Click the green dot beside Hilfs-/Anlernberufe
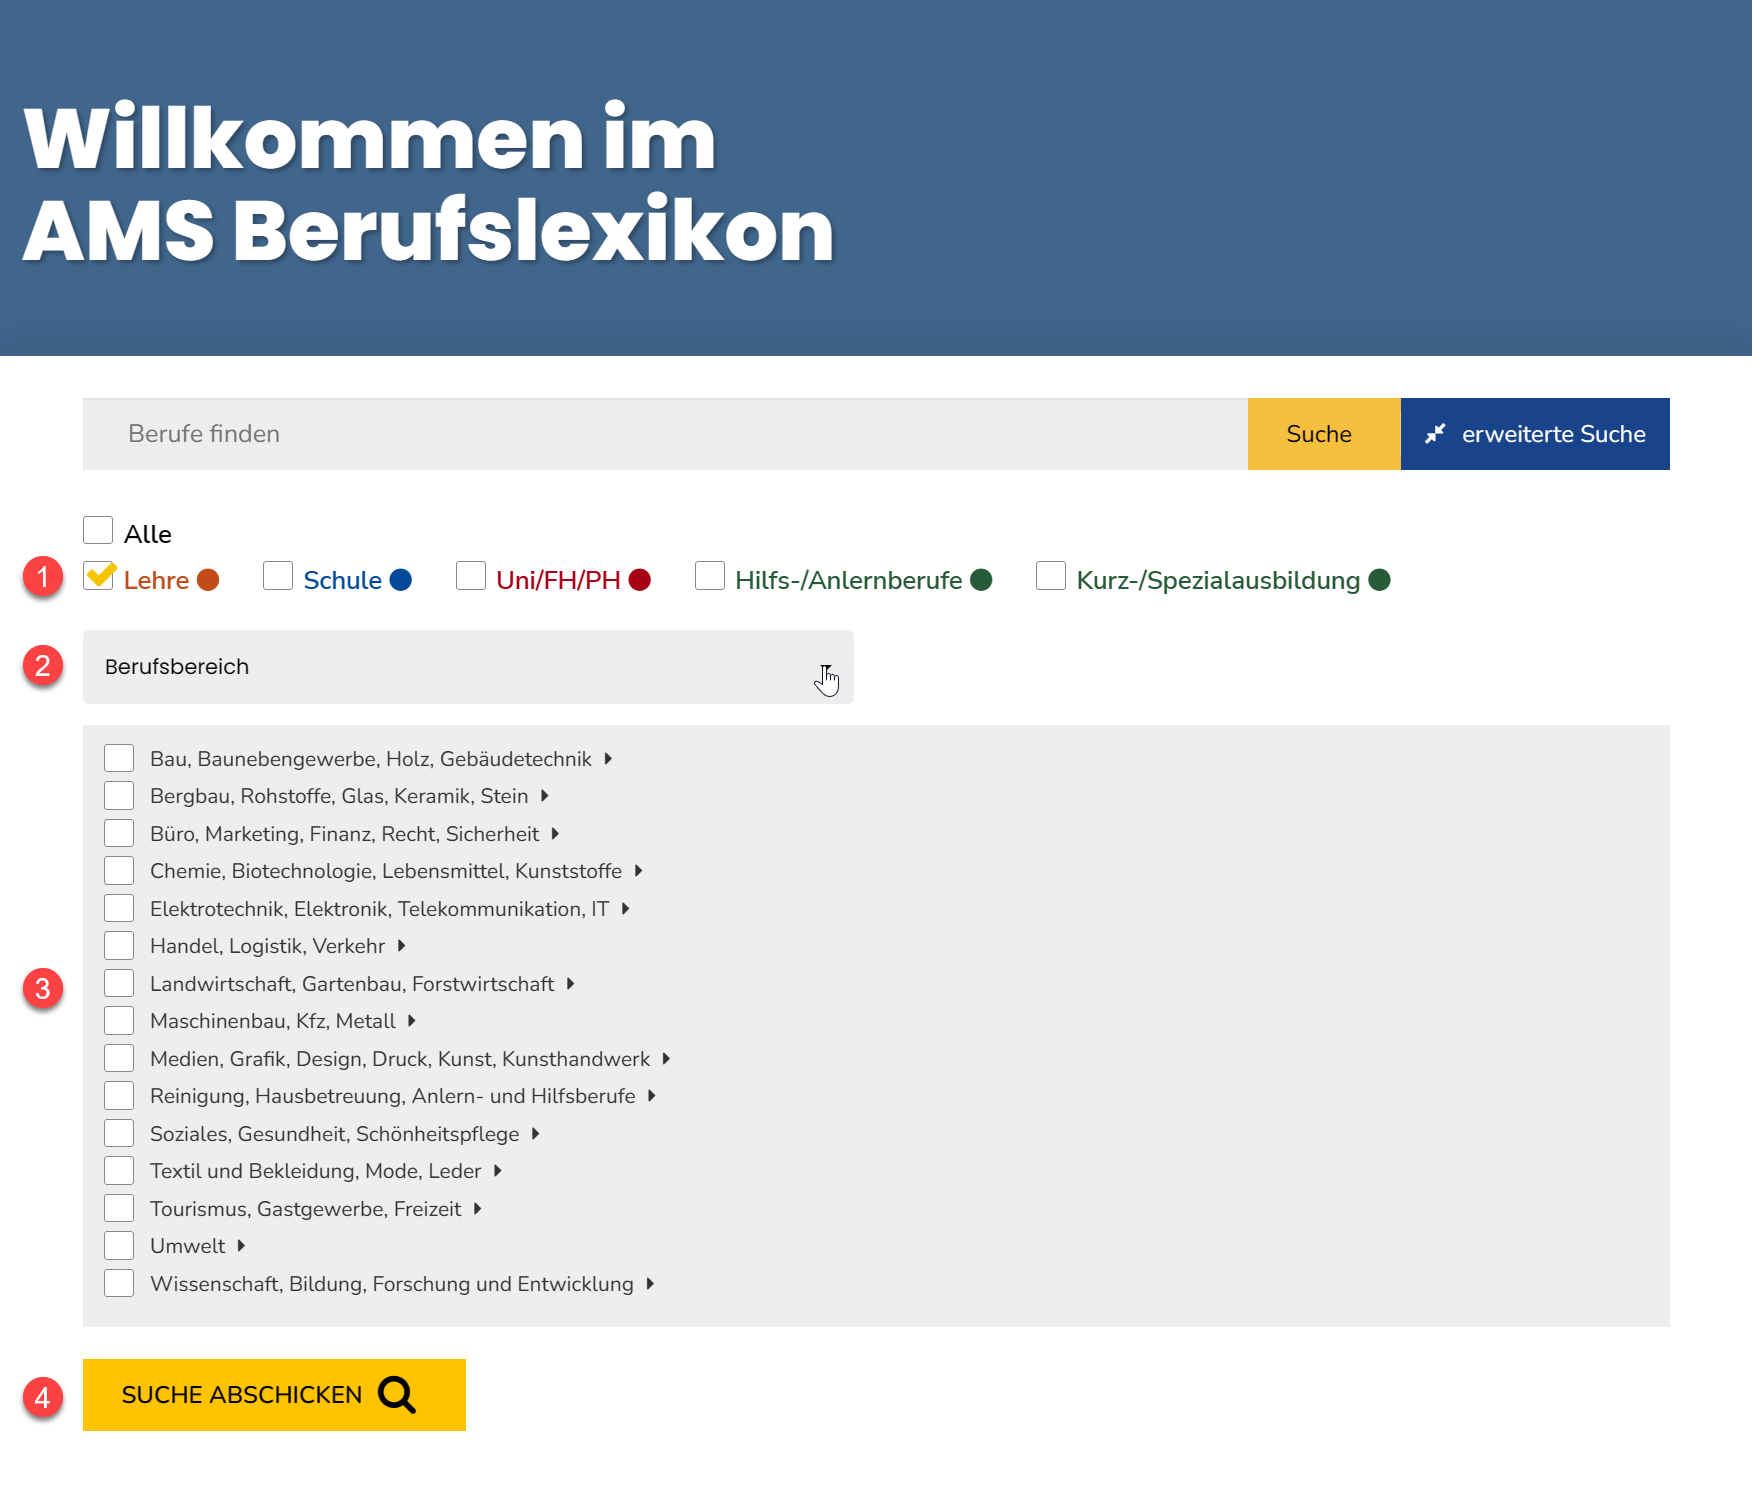Viewport: 1752px width, 1488px height. [981, 580]
